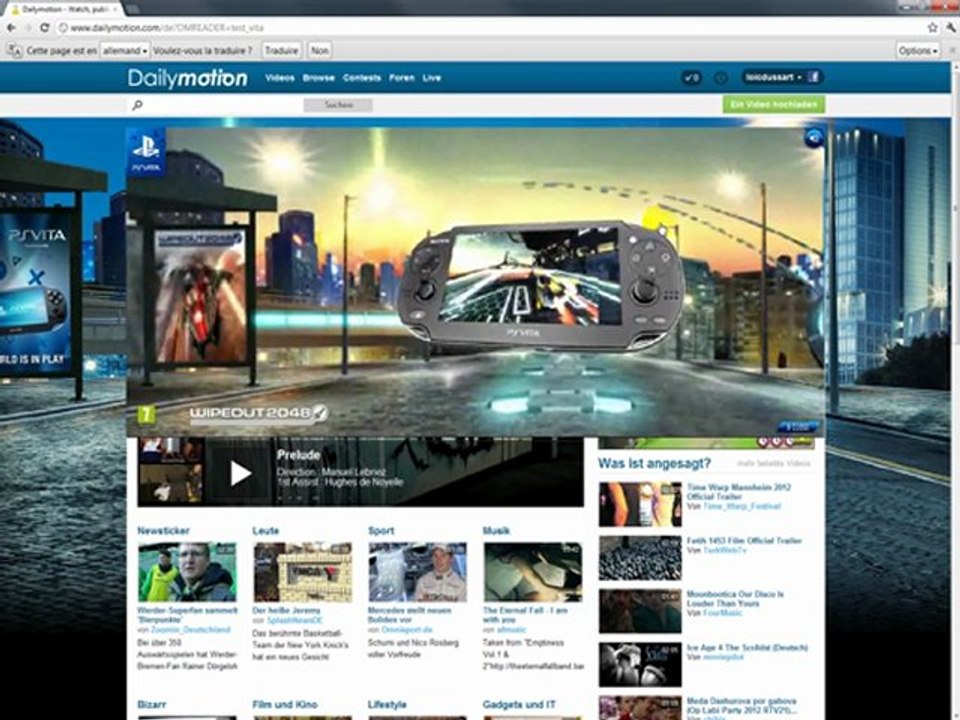This screenshot has width=960, height=720.
Task: Open the Videos menu item
Action: pos(280,78)
